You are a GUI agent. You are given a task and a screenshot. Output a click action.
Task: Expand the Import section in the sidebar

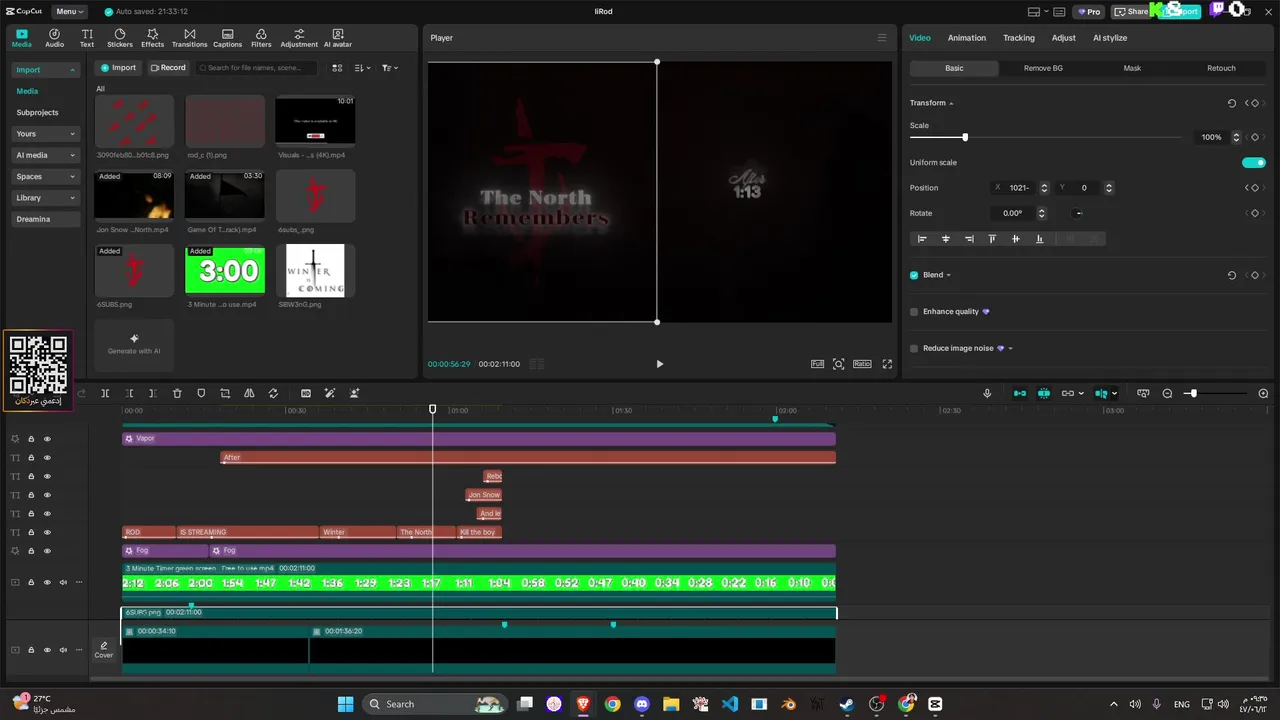pyautogui.click(x=45, y=70)
